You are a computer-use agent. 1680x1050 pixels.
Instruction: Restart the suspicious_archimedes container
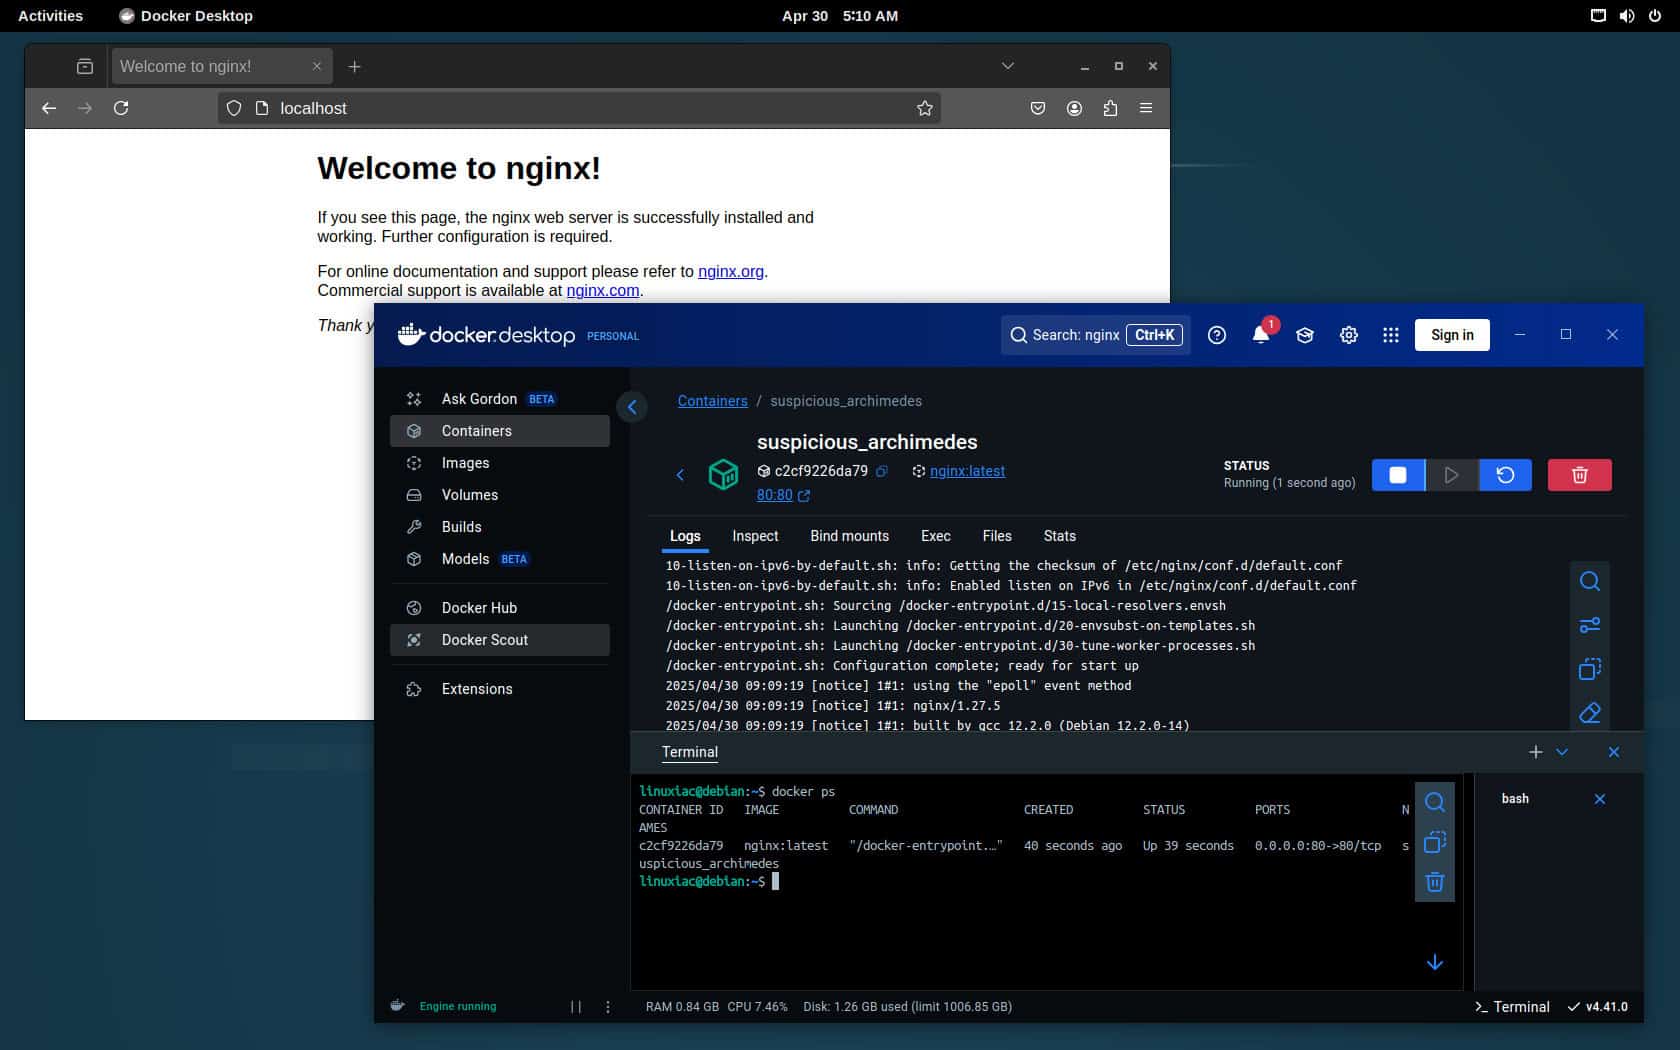(x=1505, y=475)
